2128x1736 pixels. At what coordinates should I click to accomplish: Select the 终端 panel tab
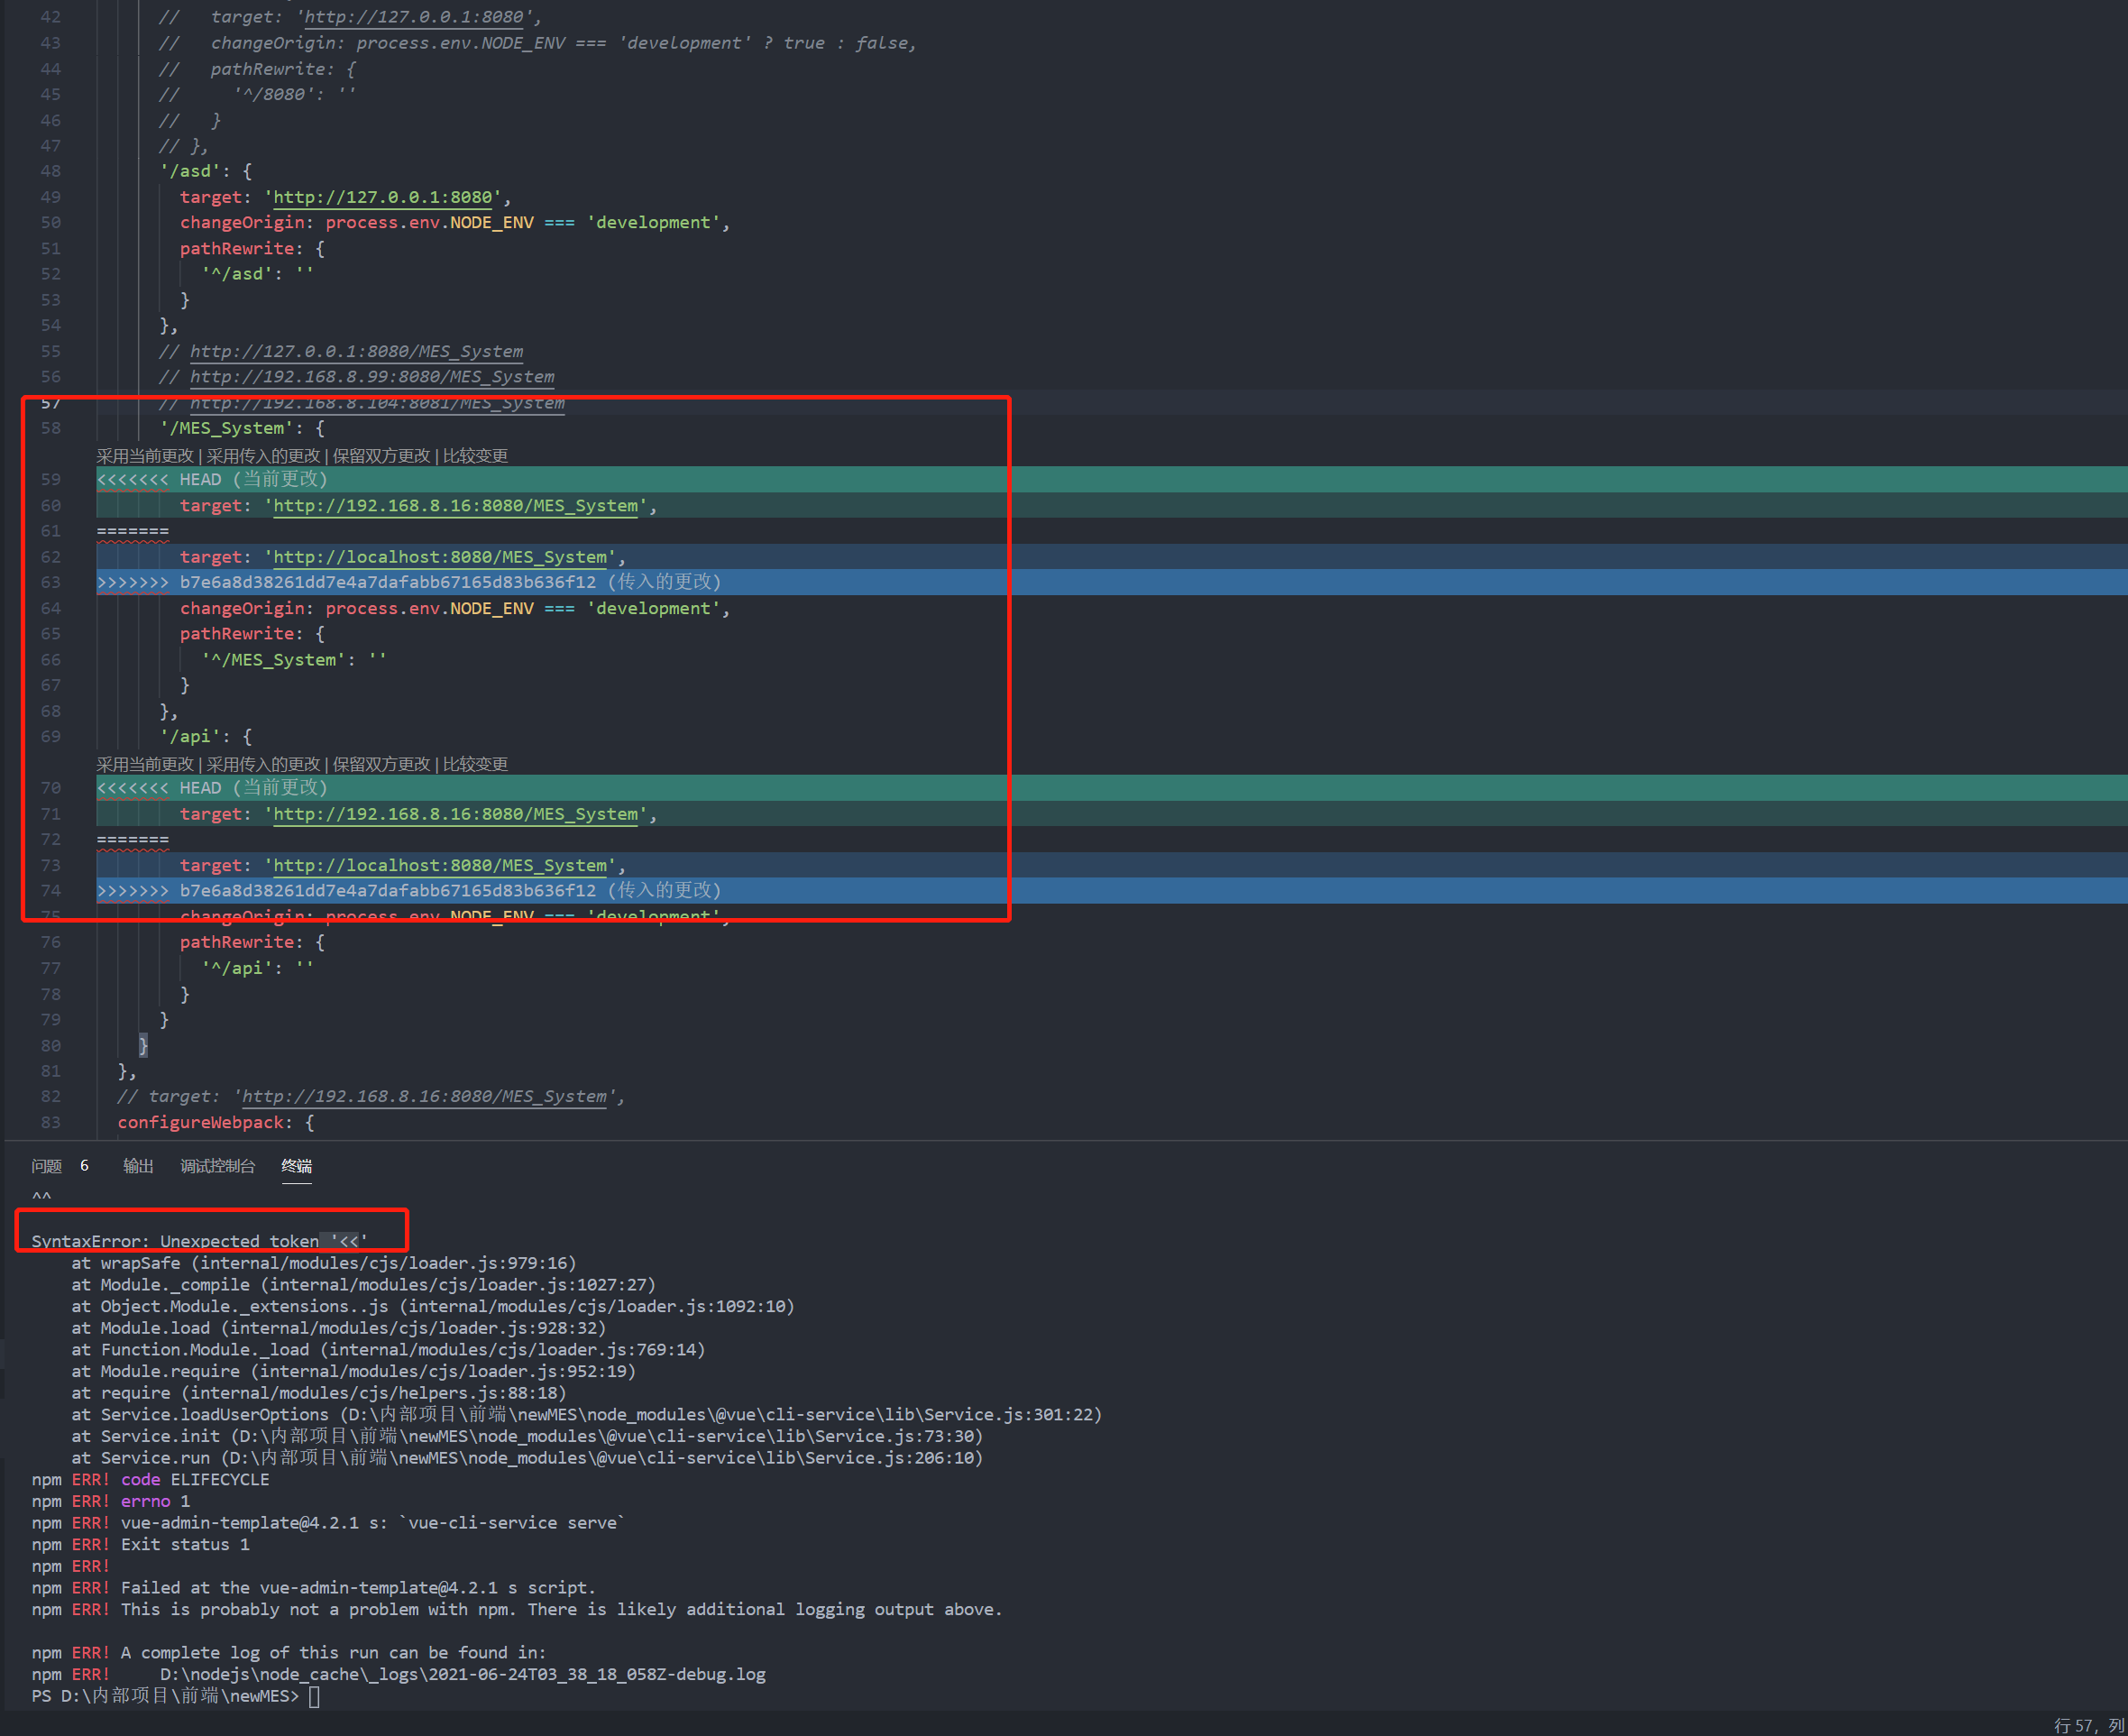[x=296, y=1166]
